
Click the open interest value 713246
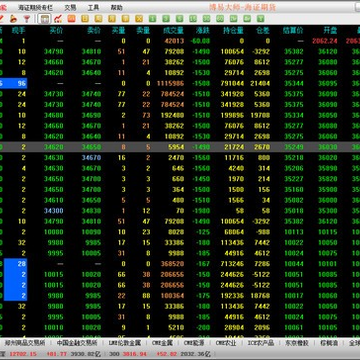click(x=232, y=264)
